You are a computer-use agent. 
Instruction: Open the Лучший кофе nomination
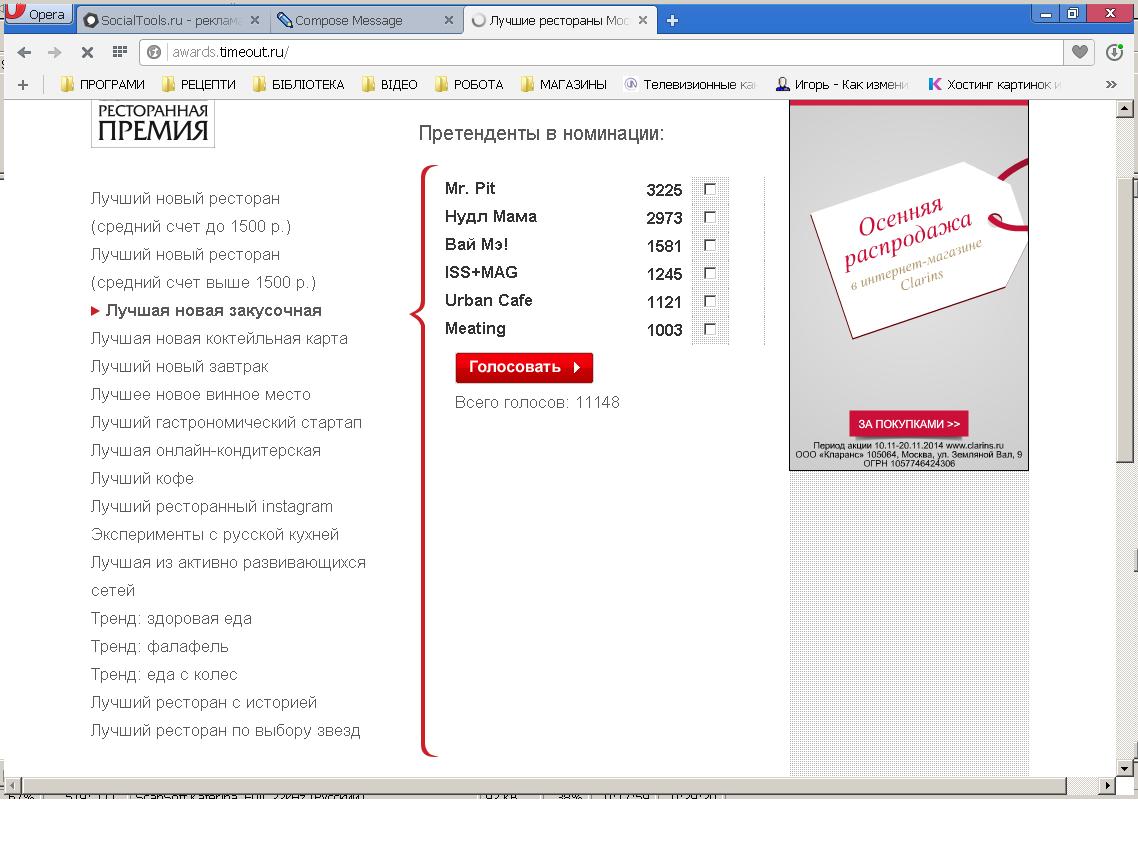[x=142, y=478]
